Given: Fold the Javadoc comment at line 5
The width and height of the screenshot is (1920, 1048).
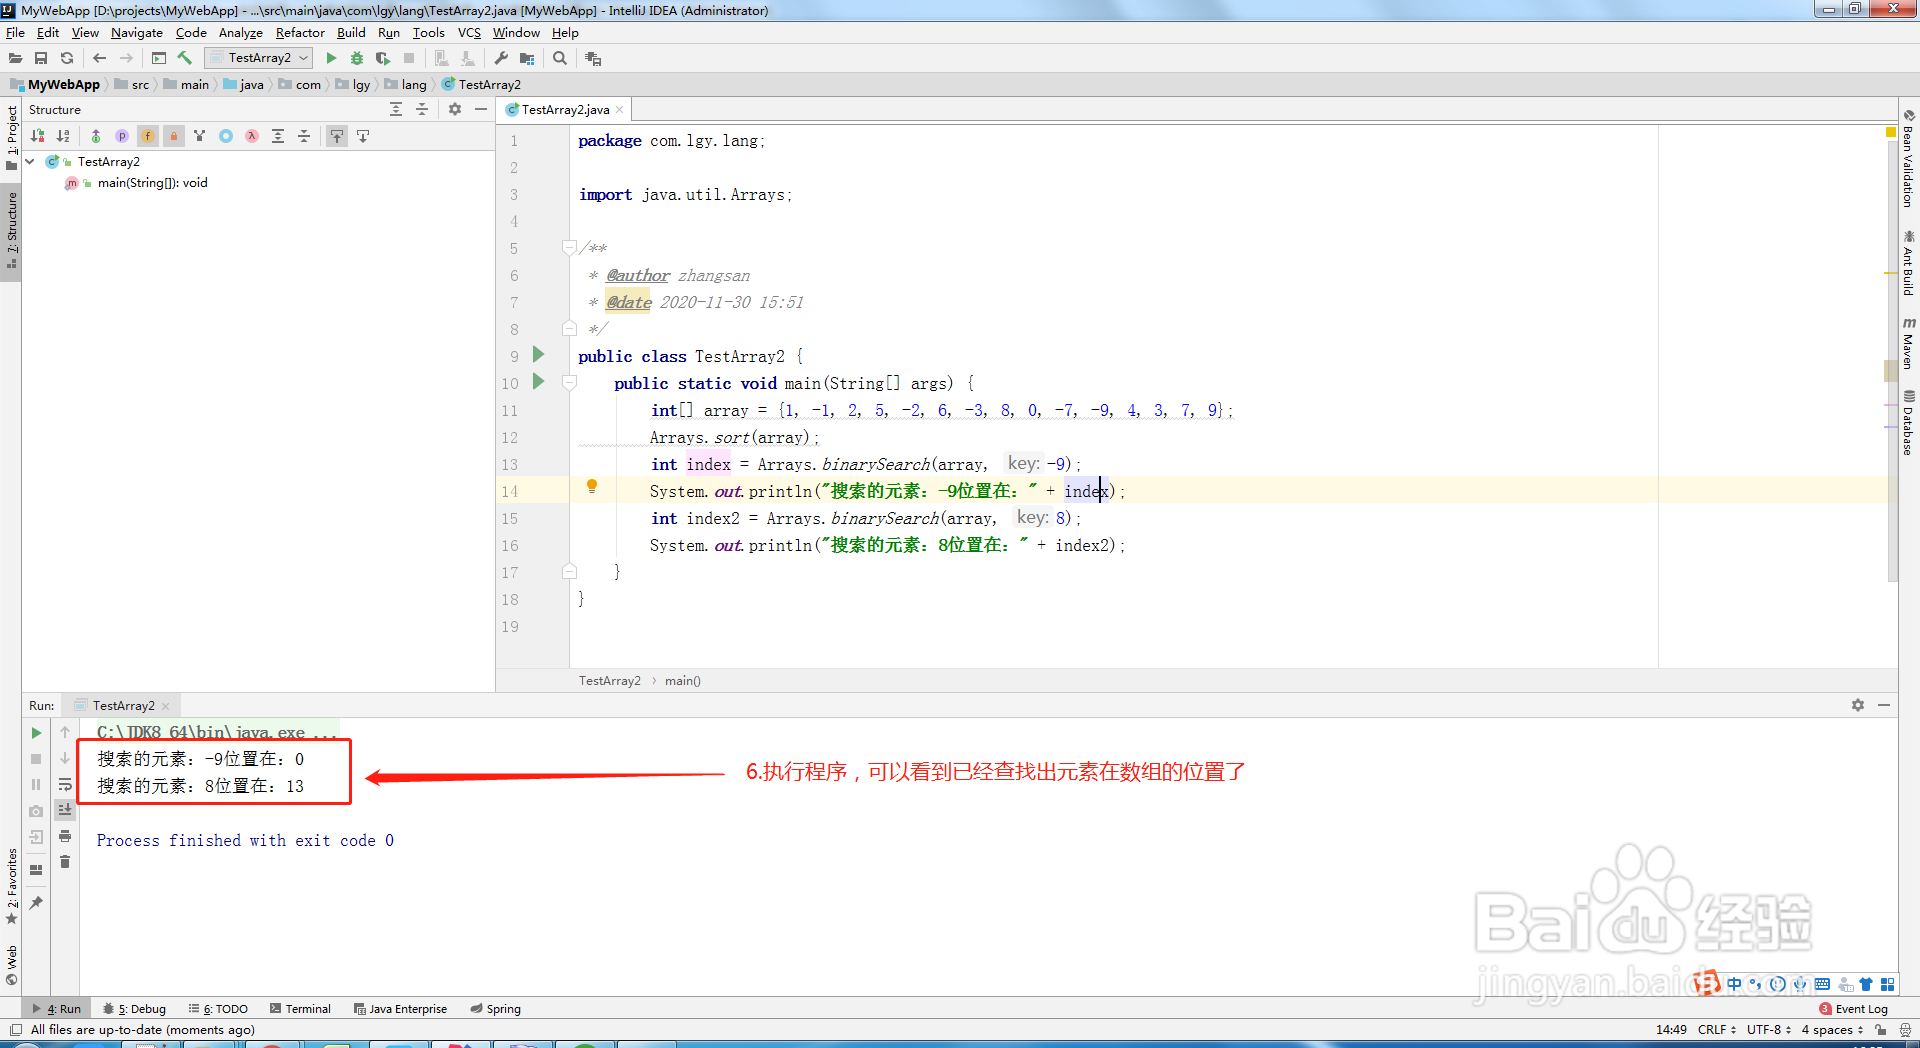Looking at the screenshot, I should pos(569,247).
